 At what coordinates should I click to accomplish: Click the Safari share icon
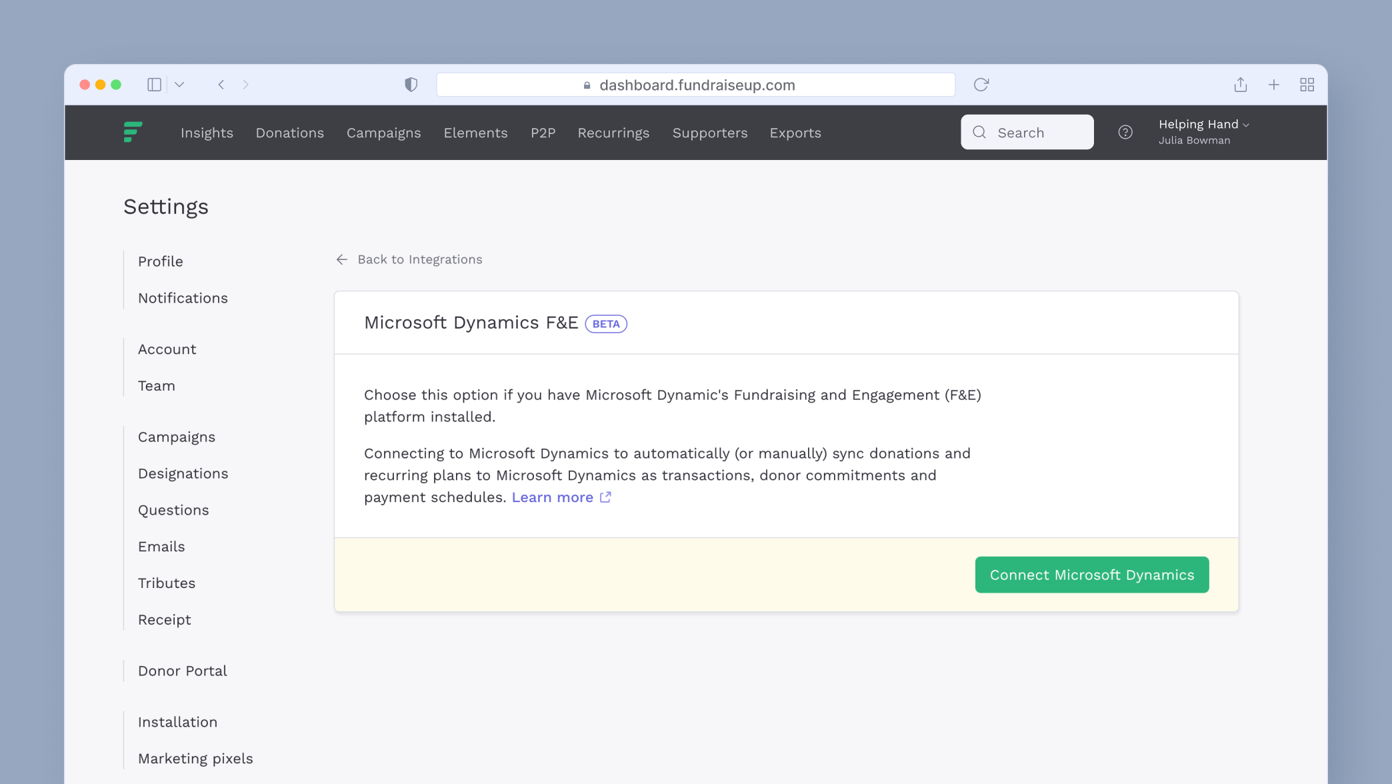[x=1240, y=85]
